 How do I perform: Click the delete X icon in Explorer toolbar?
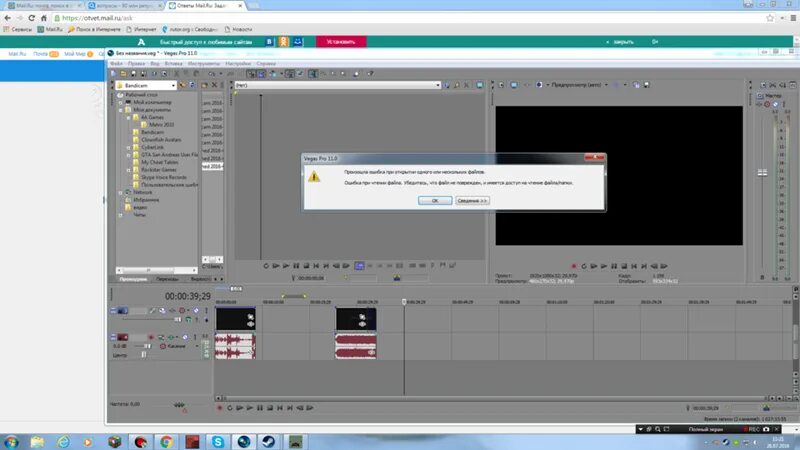(x=214, y=85)
